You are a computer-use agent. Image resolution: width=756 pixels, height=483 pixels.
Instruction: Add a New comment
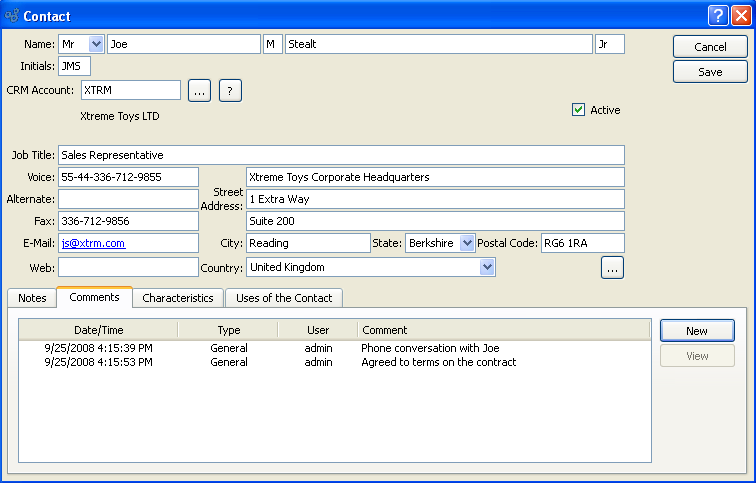click(x=697, y=331)
